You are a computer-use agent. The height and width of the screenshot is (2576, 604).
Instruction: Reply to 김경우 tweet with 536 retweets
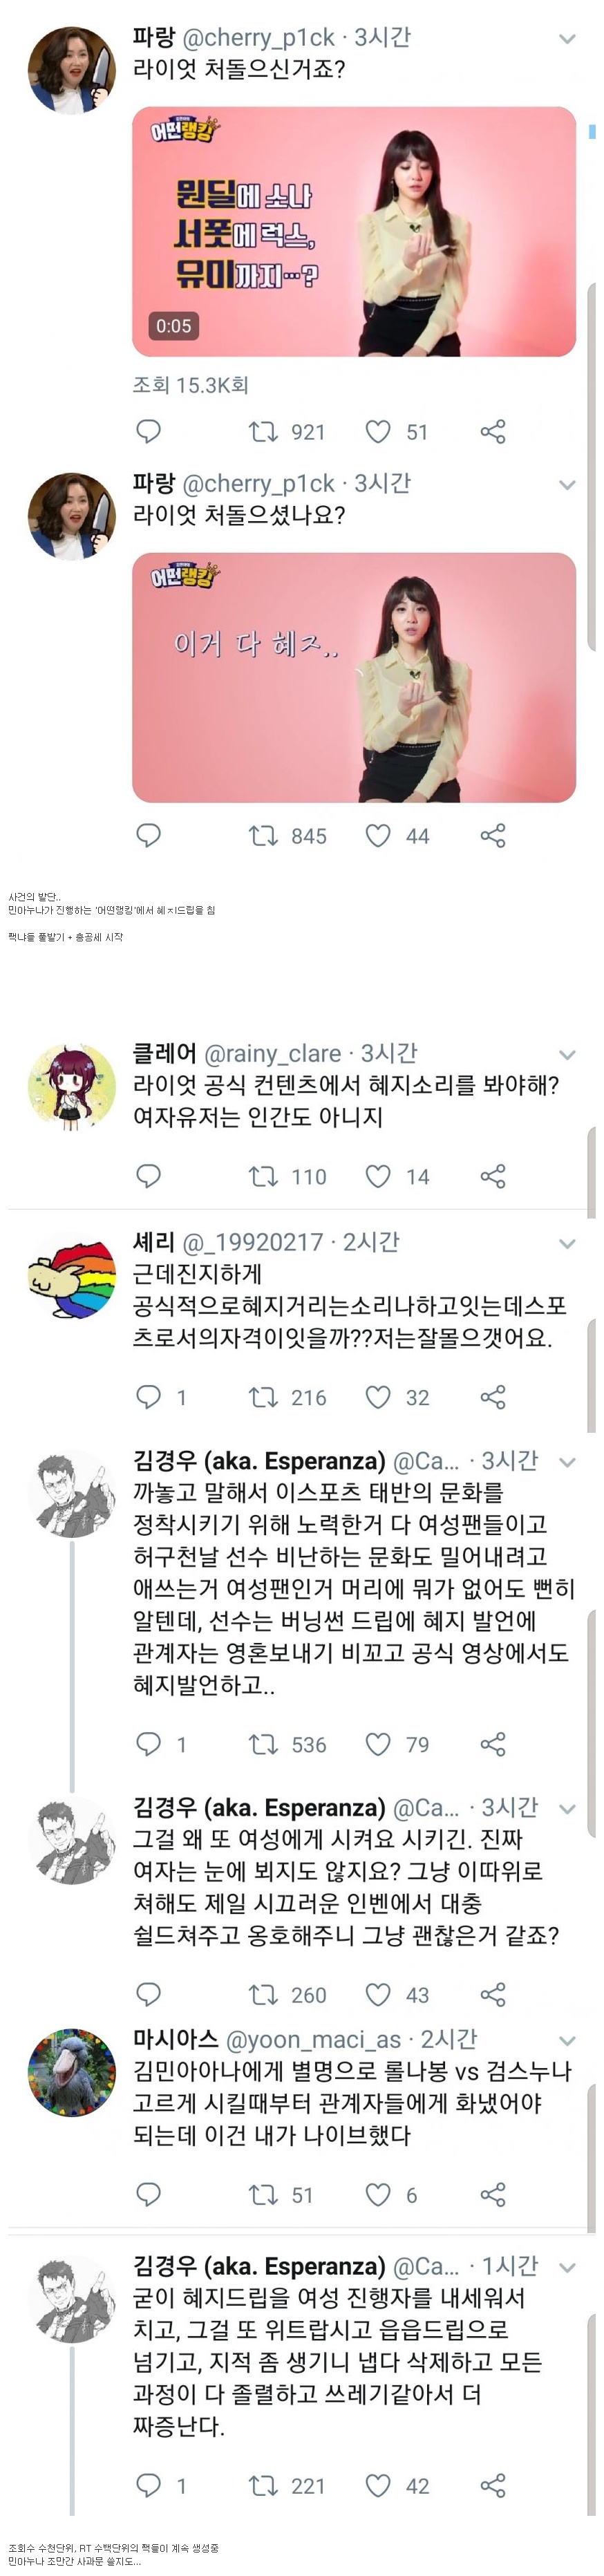[148, 1744]
